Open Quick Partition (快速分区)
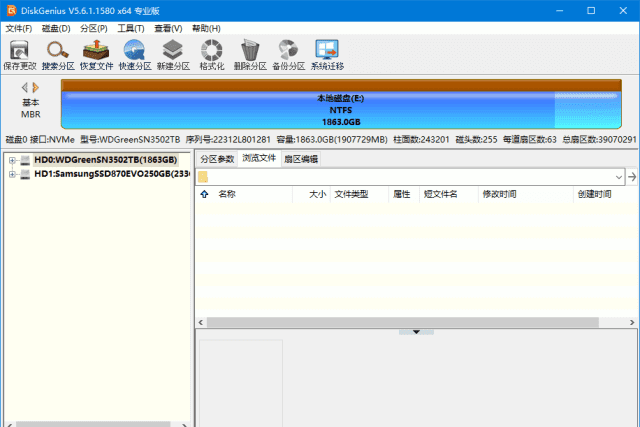Viewport: 640px width, 427px height. 135,55
